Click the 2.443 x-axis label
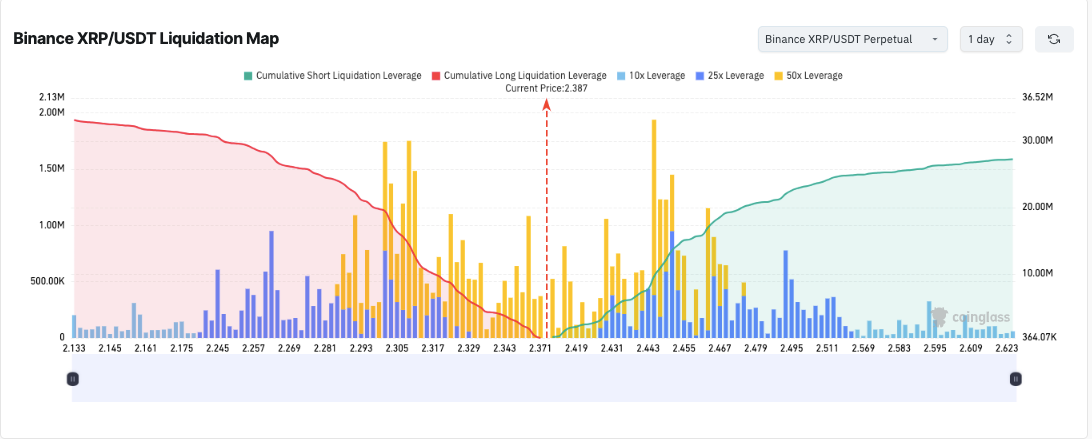The height and width of the screenshot is (439, 1092). (648, 348)
